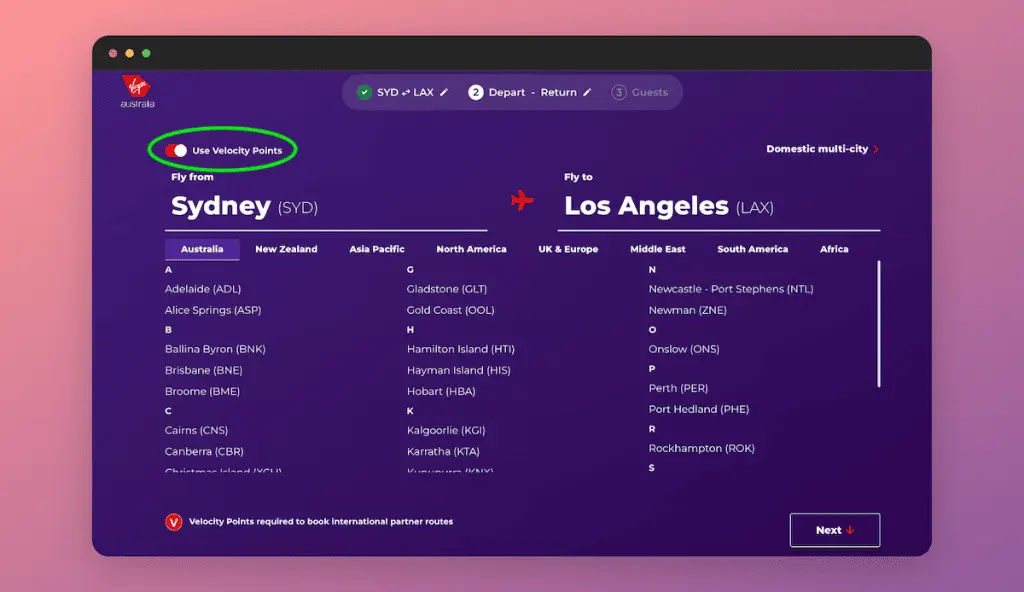
Task: Select the Australia region tab
Action: (x=202, y=249)
